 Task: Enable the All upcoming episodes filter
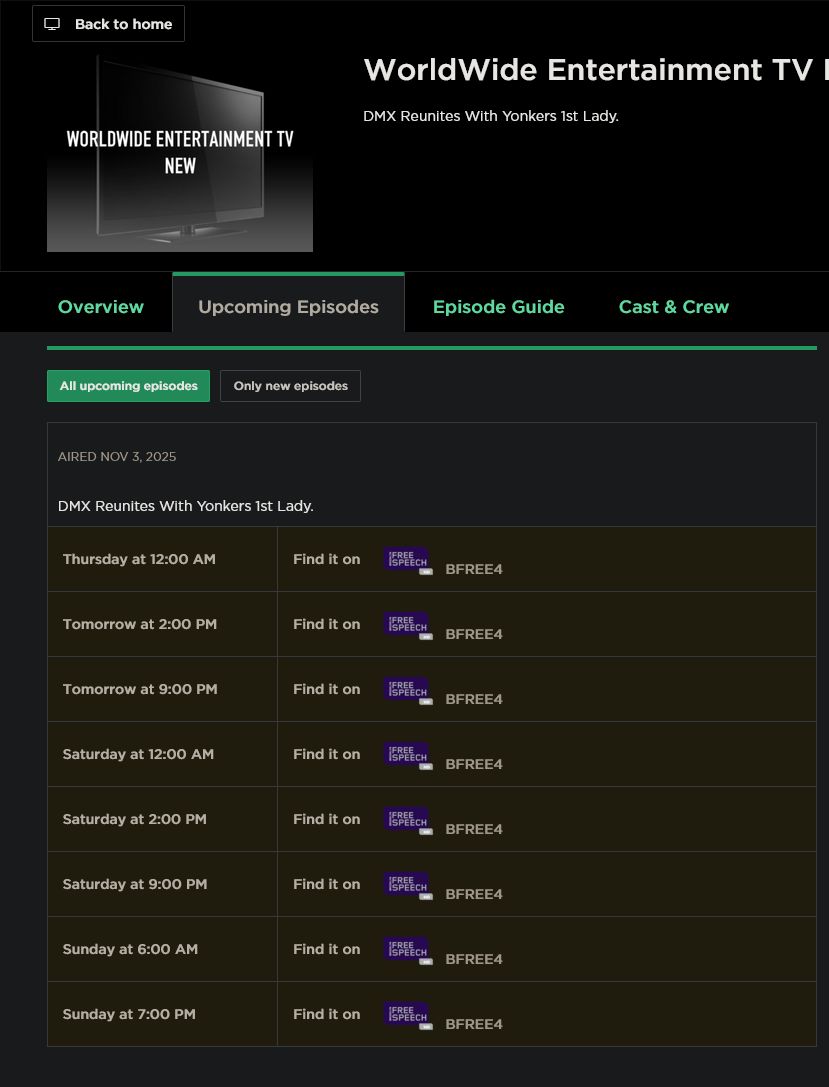(128, 386)
